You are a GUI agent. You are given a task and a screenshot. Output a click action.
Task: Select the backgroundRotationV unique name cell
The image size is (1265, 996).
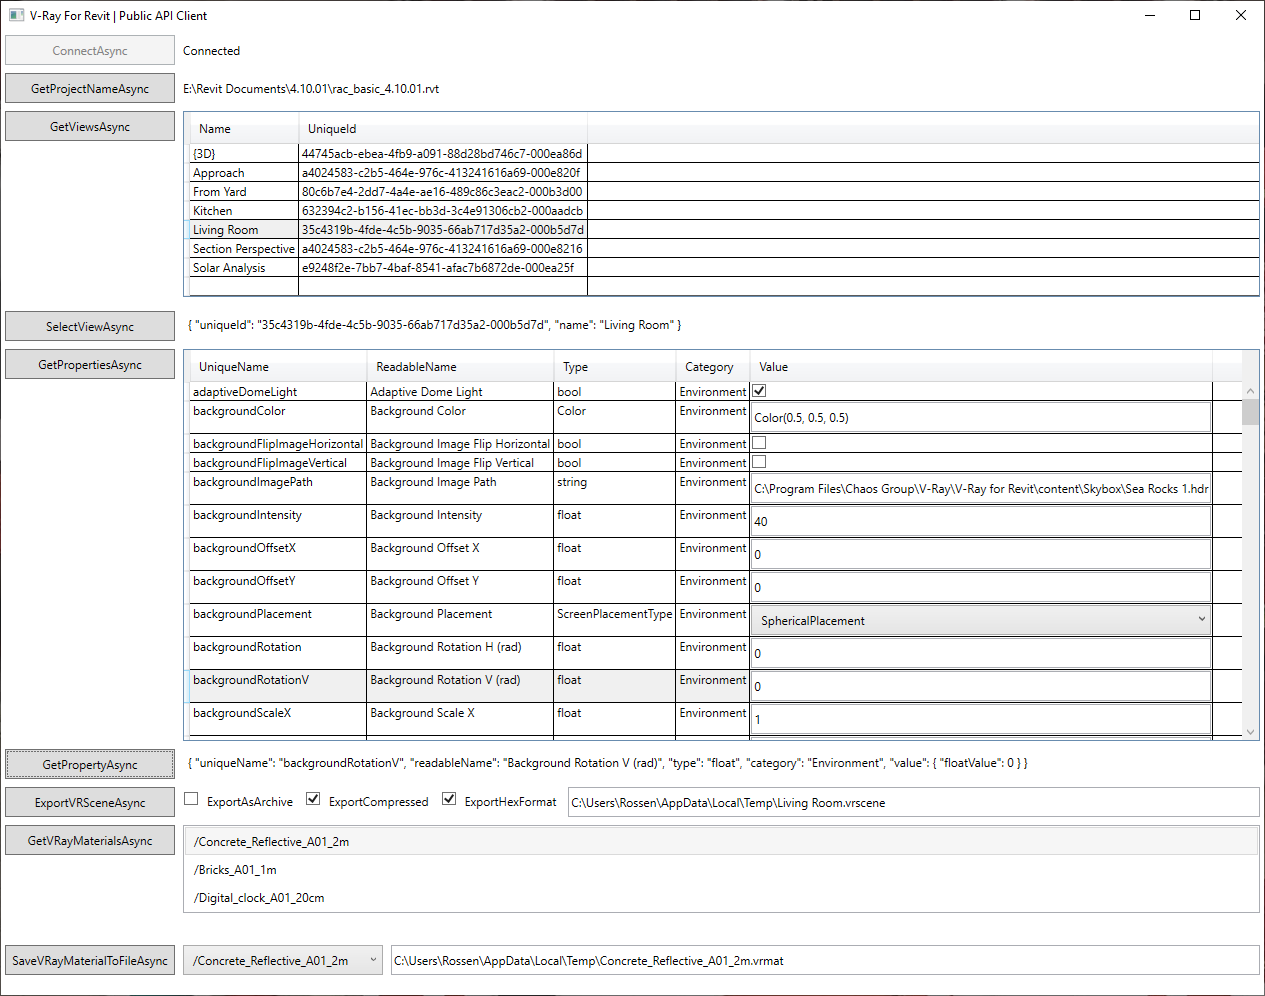pyautogui.click(x=278, y=686)
